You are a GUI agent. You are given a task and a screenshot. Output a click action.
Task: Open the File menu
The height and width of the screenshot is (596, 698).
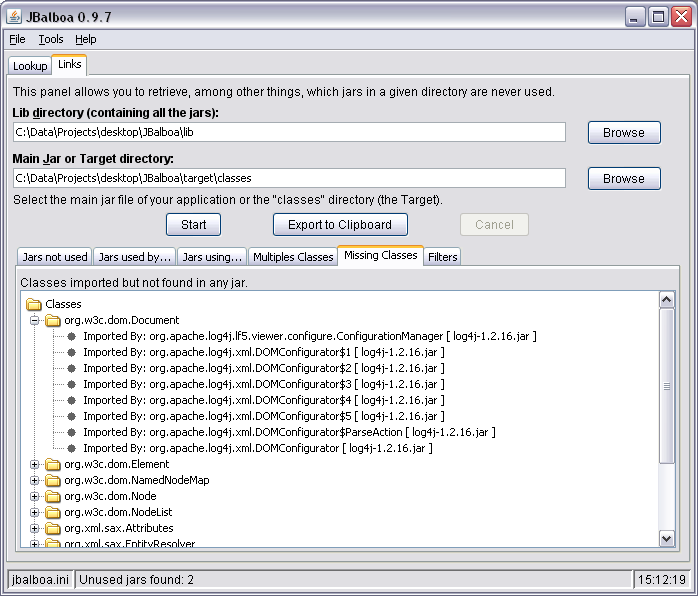pos(17,40)
